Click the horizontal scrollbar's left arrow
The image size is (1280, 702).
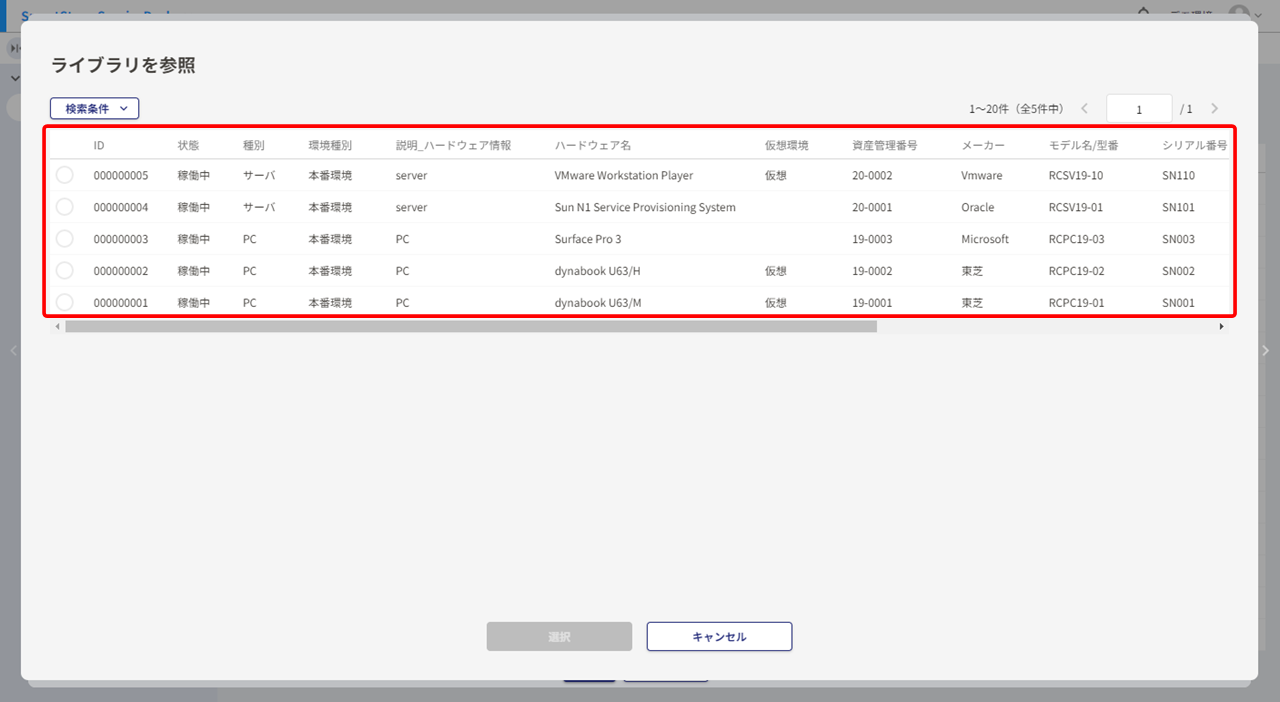57,327
